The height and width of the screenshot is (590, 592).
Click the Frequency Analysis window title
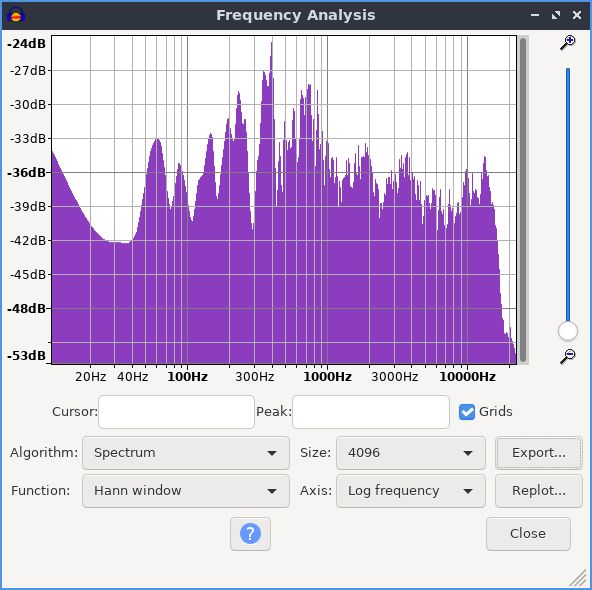(296, 15)
